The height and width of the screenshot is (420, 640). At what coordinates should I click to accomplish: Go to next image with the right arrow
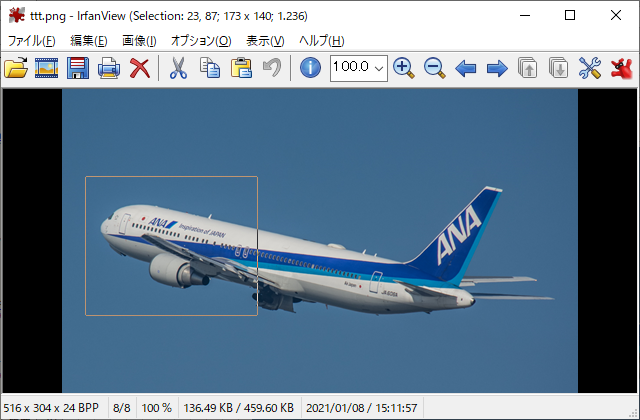(497, 68)
